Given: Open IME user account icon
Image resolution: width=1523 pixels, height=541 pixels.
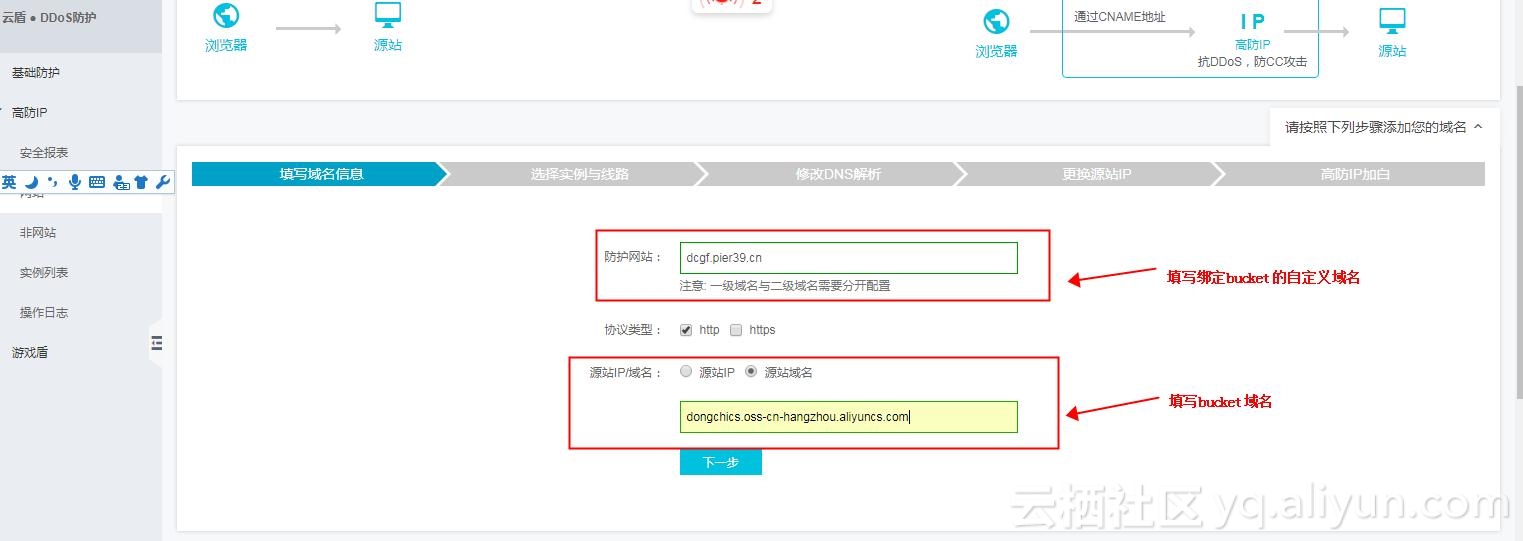Looking at the screenshot, I should [121, 182].
